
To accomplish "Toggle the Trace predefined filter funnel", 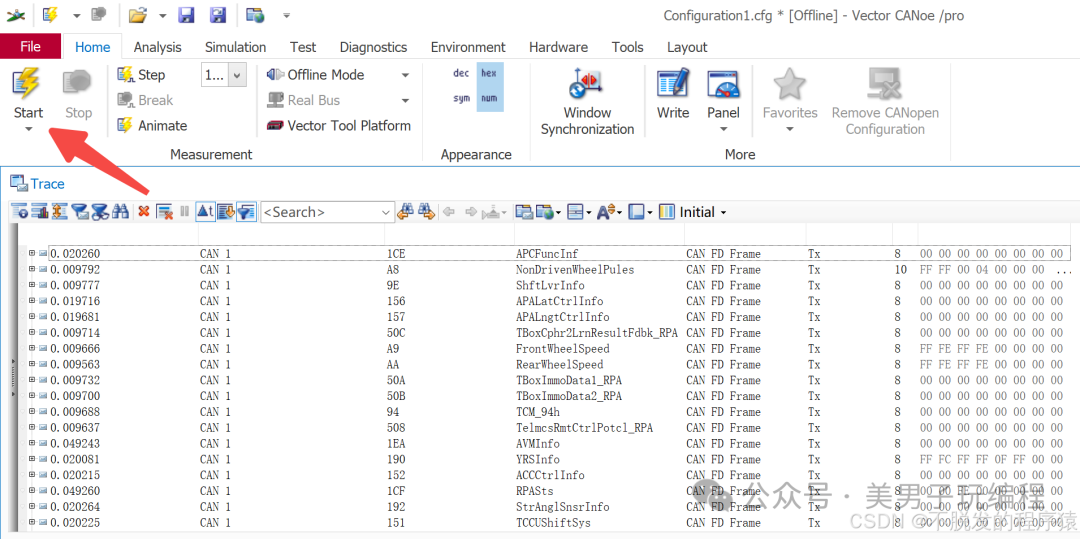I will click(247, 212).
